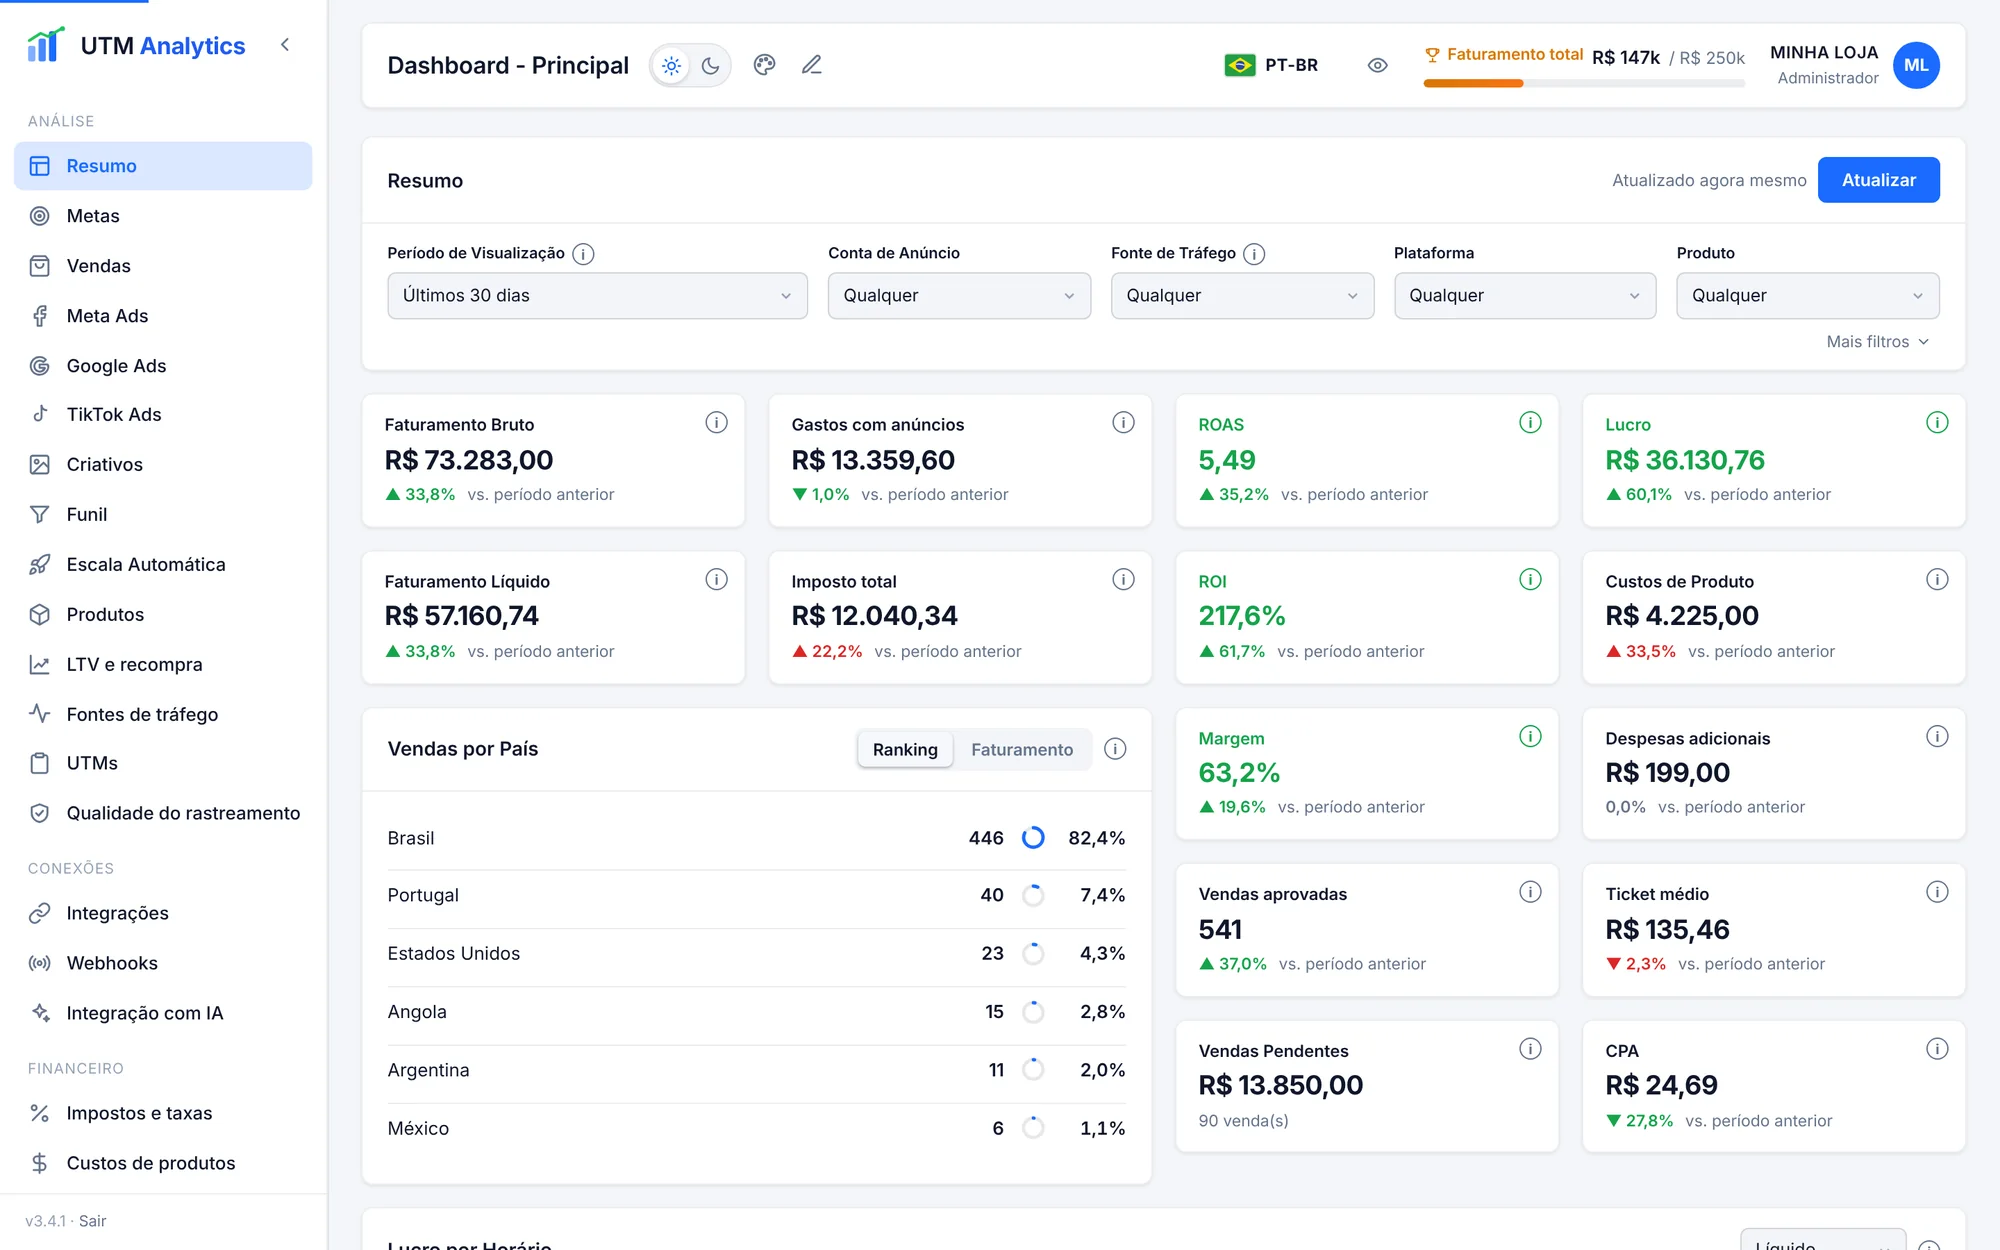Image resolution: width=2000 pixels, height=1250 pixels.
Task: Click the Faturamento total progress bar
Action: pyautogui.click(x=1584, y=84)
